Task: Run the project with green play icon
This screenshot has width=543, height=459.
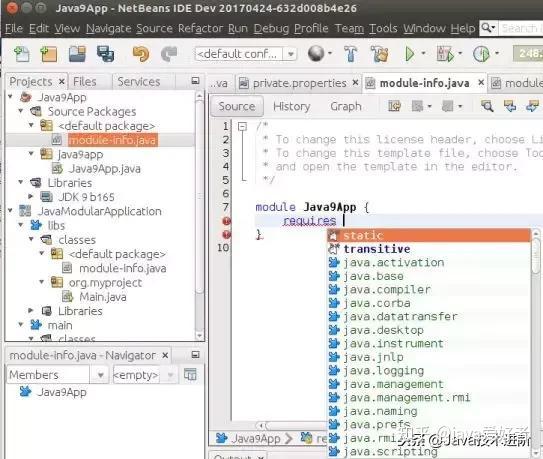Action: 410,54
